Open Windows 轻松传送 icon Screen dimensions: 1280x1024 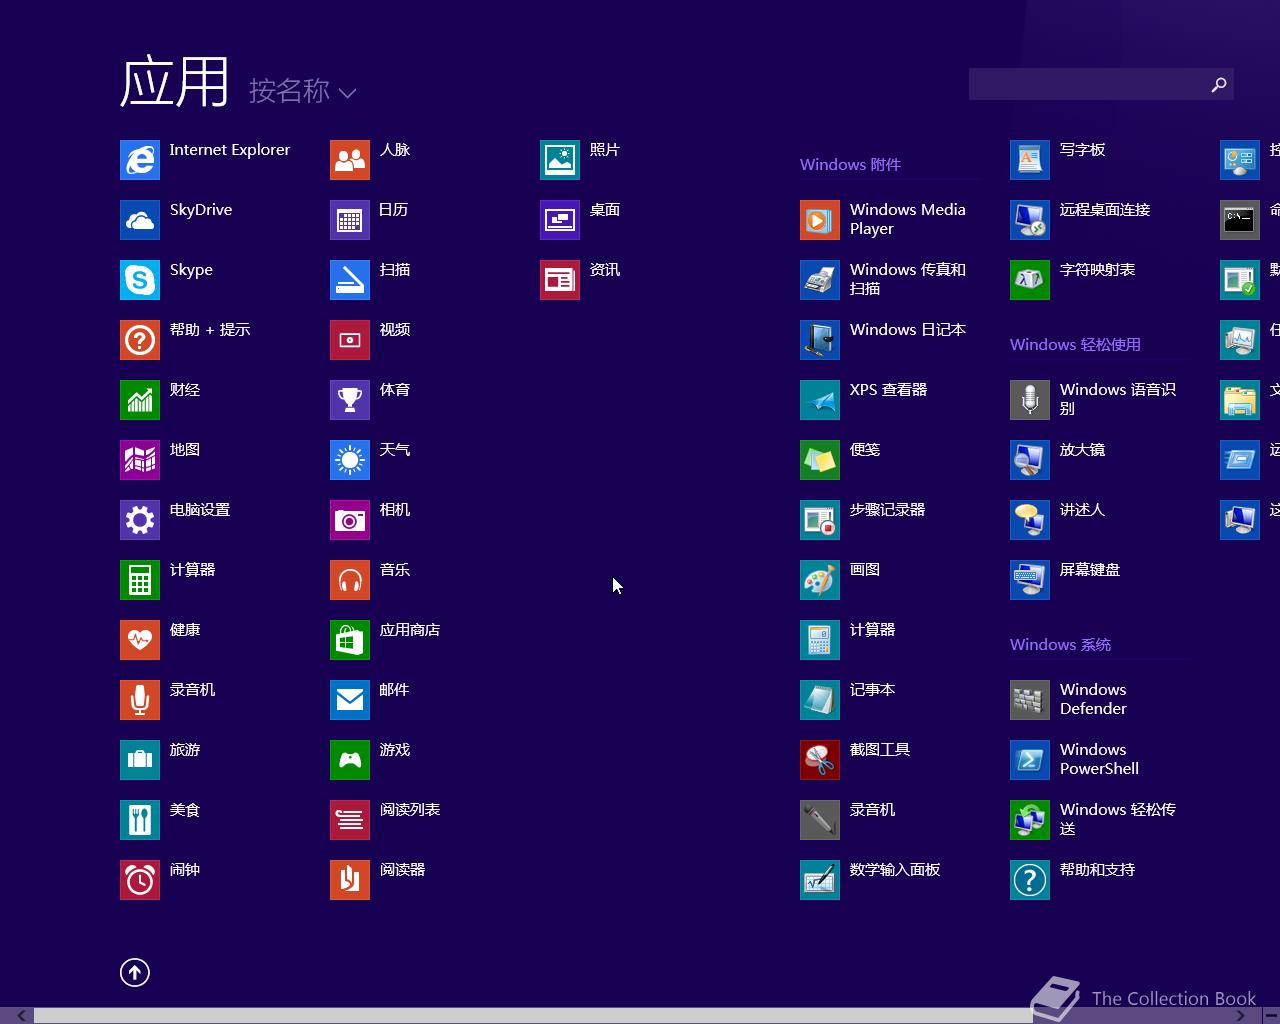click(x=1030, y=820)
